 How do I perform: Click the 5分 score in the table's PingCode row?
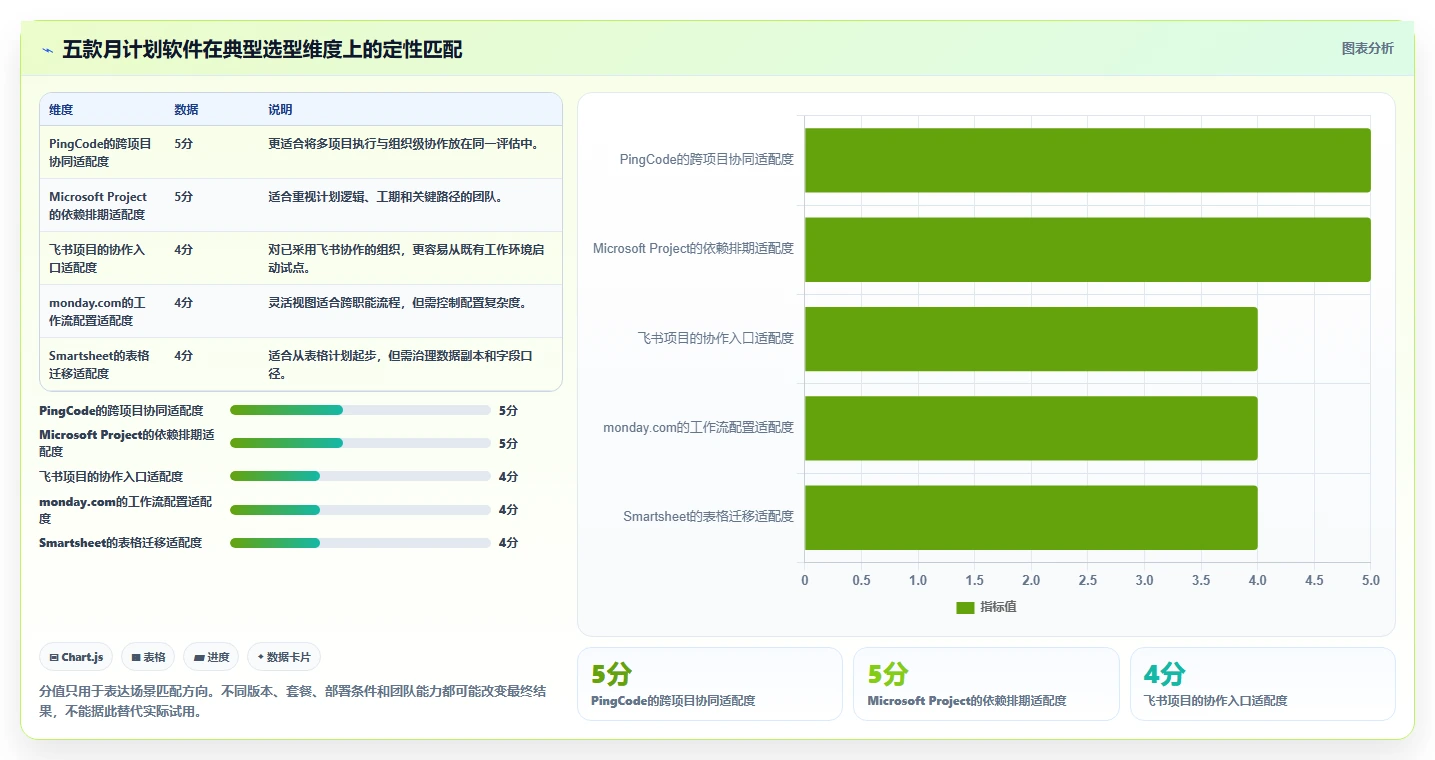(x=184, y=143)
